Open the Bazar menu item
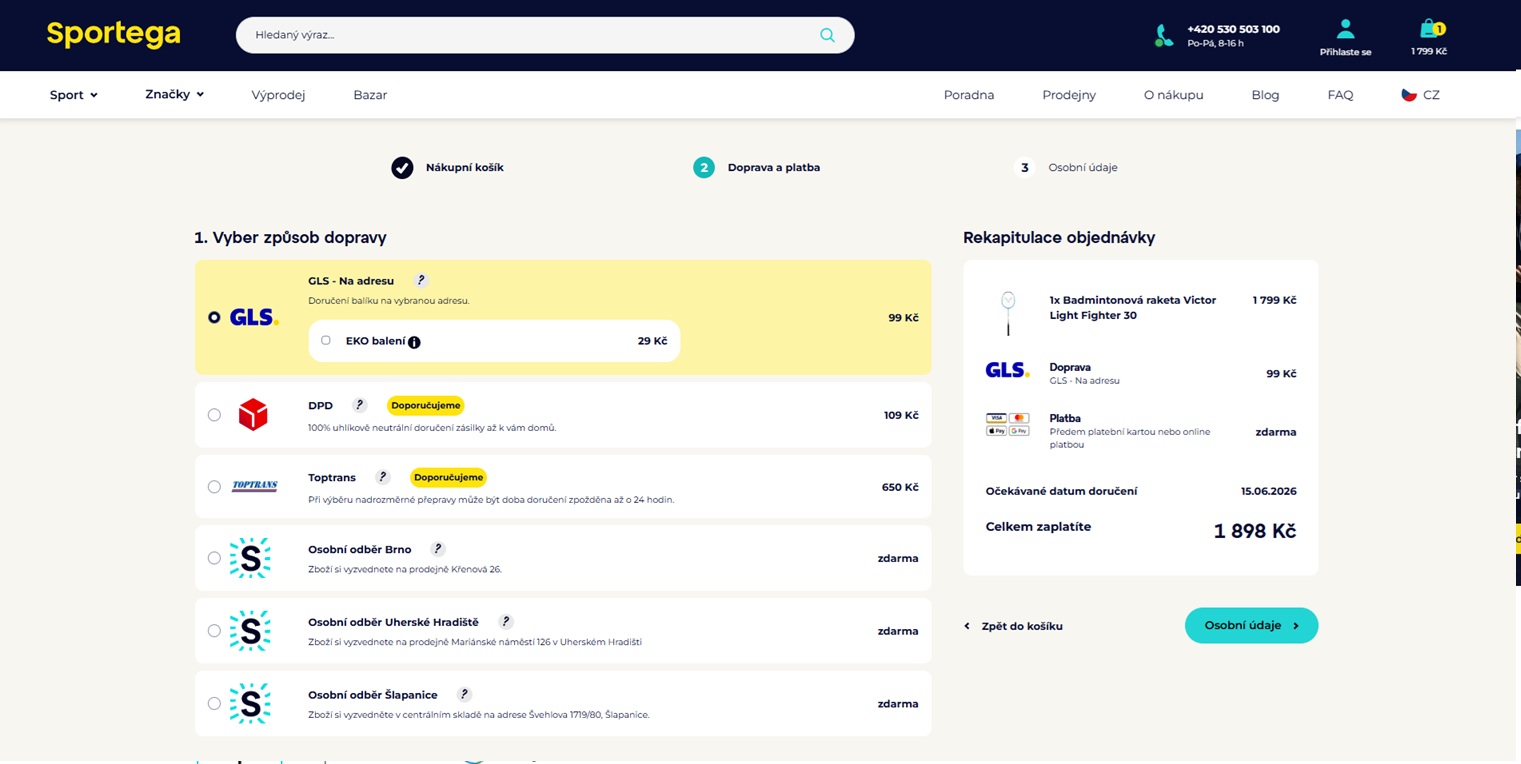 point(370,95)
